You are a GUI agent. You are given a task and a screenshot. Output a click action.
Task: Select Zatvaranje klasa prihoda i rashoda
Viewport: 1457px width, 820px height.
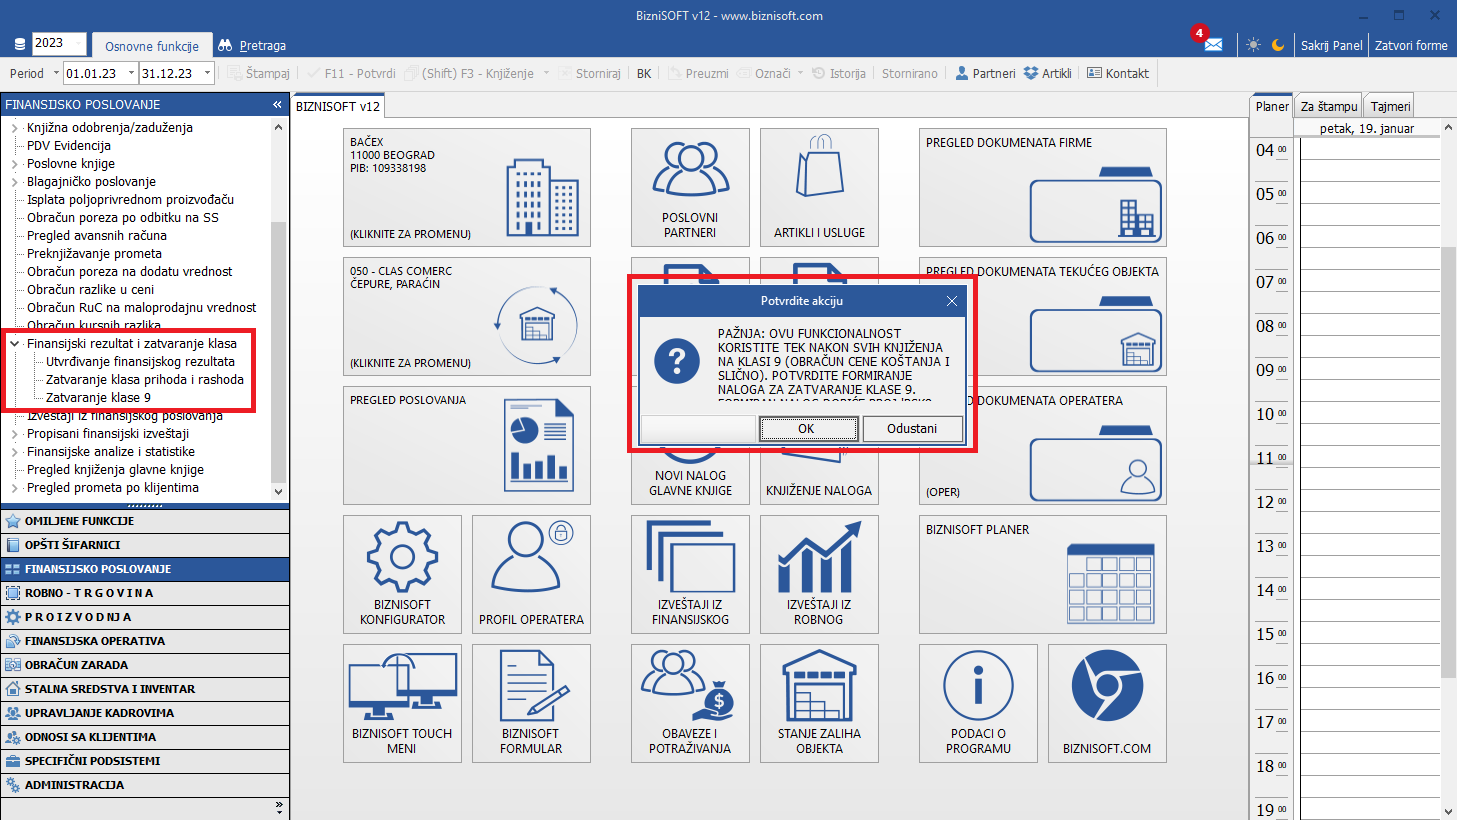[145, 380]
